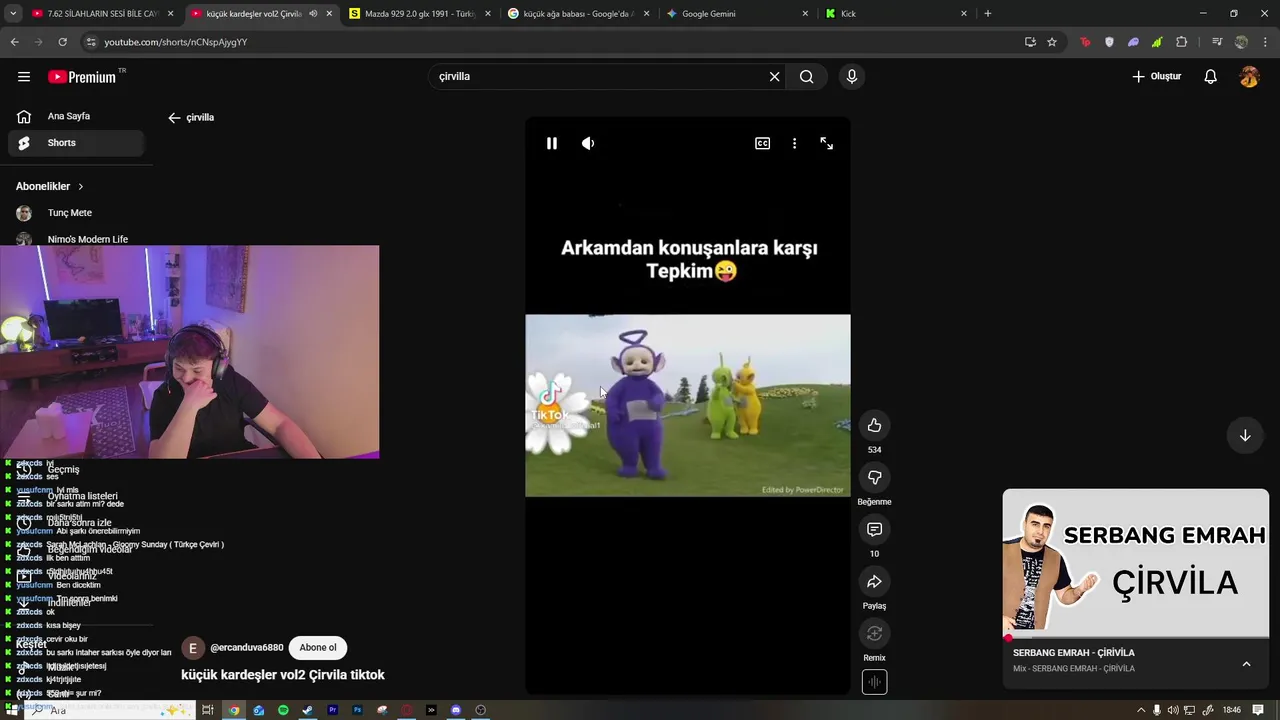Clear the search box text

pos(774,76)
